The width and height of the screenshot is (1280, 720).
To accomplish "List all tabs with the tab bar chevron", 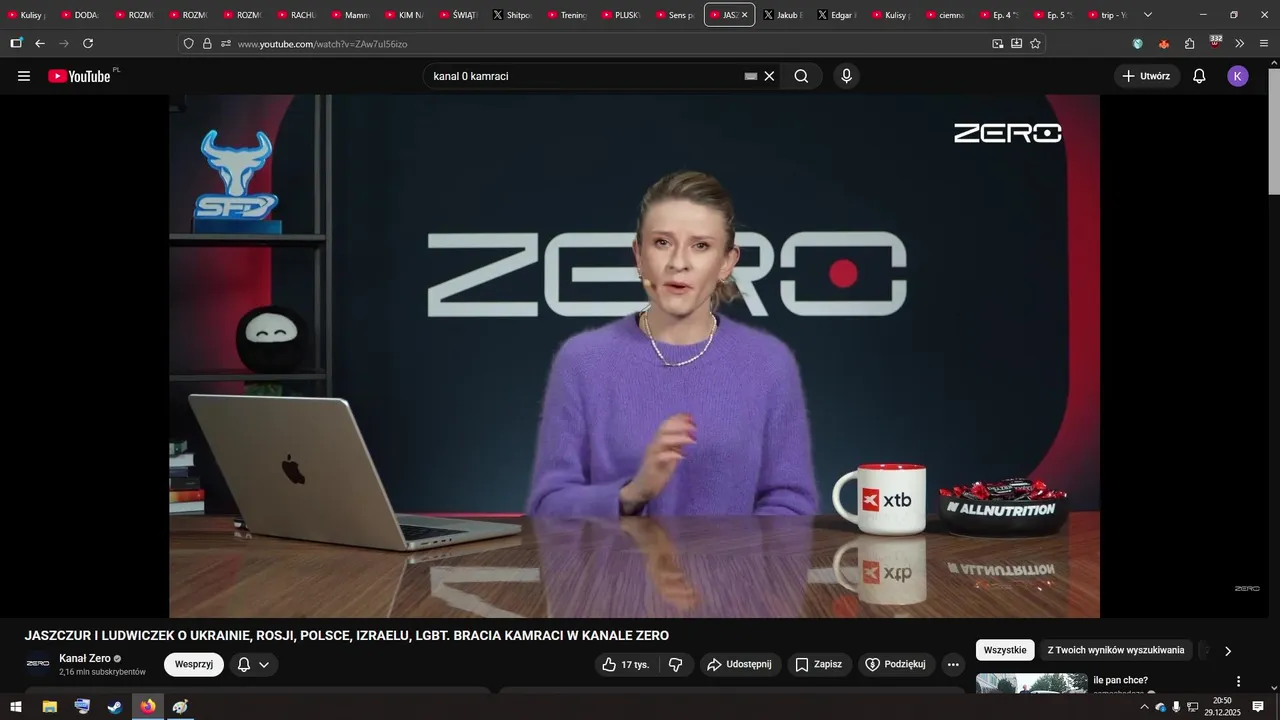I will (1148, 15).
